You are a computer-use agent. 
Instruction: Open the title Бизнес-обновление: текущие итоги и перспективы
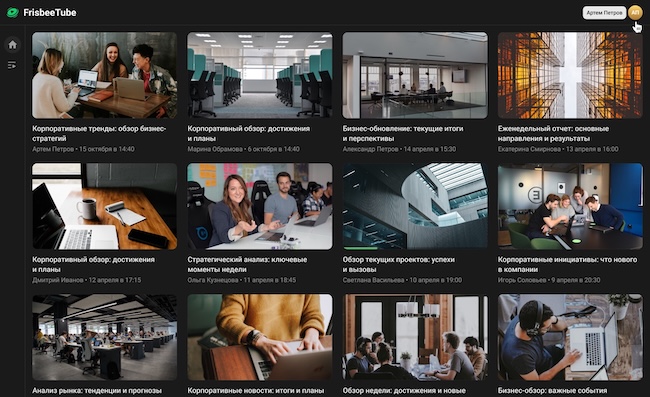pyautogui.click(x=403, y=133)
